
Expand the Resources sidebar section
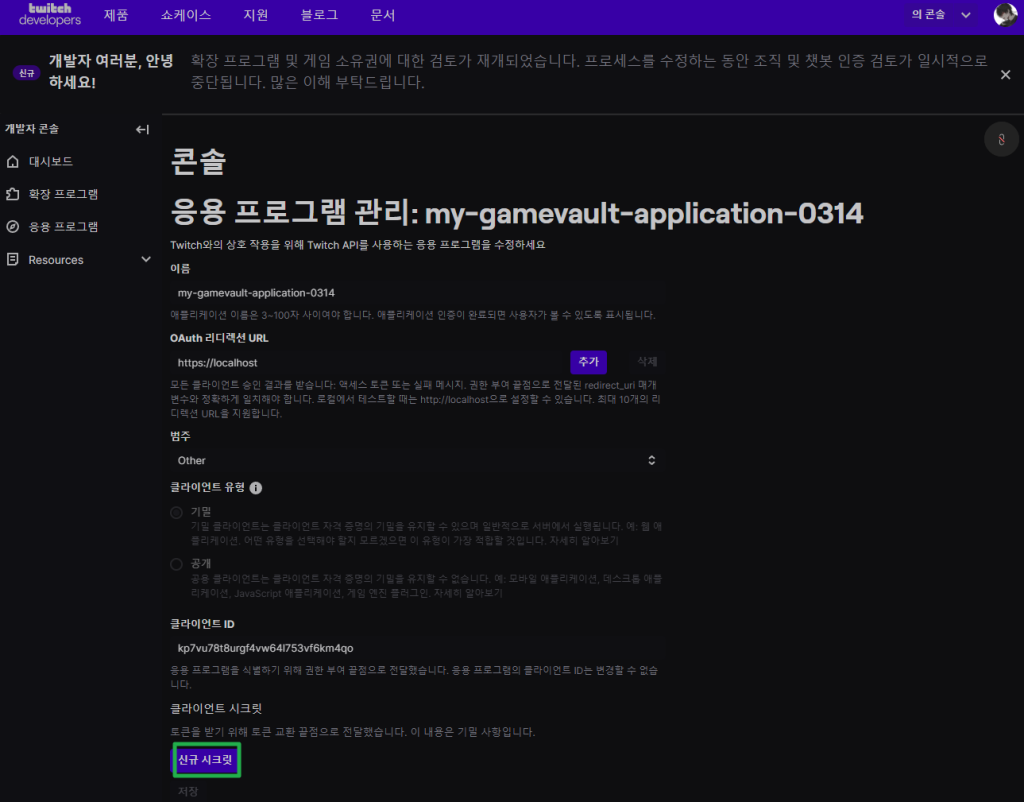coord(146,260)
